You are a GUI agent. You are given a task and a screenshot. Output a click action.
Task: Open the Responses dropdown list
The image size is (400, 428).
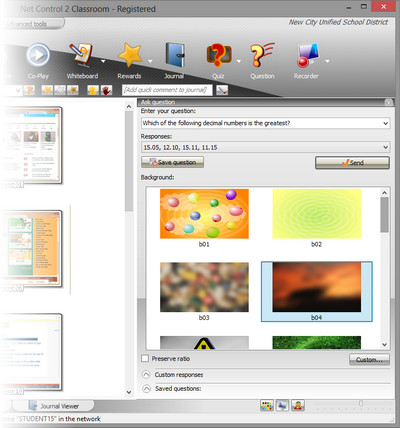(x=386, y=147)
